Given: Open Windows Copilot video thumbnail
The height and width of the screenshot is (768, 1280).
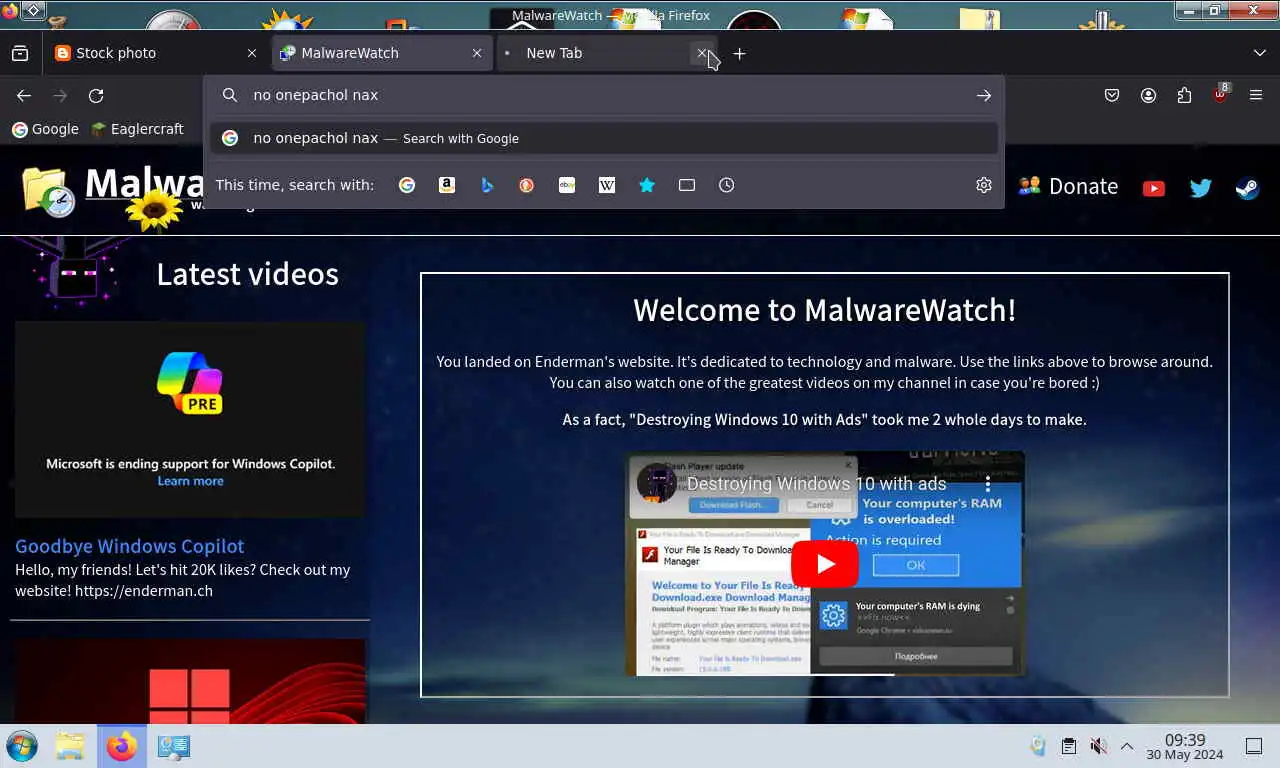Looking at the screenshot, I should click(190, 419).
